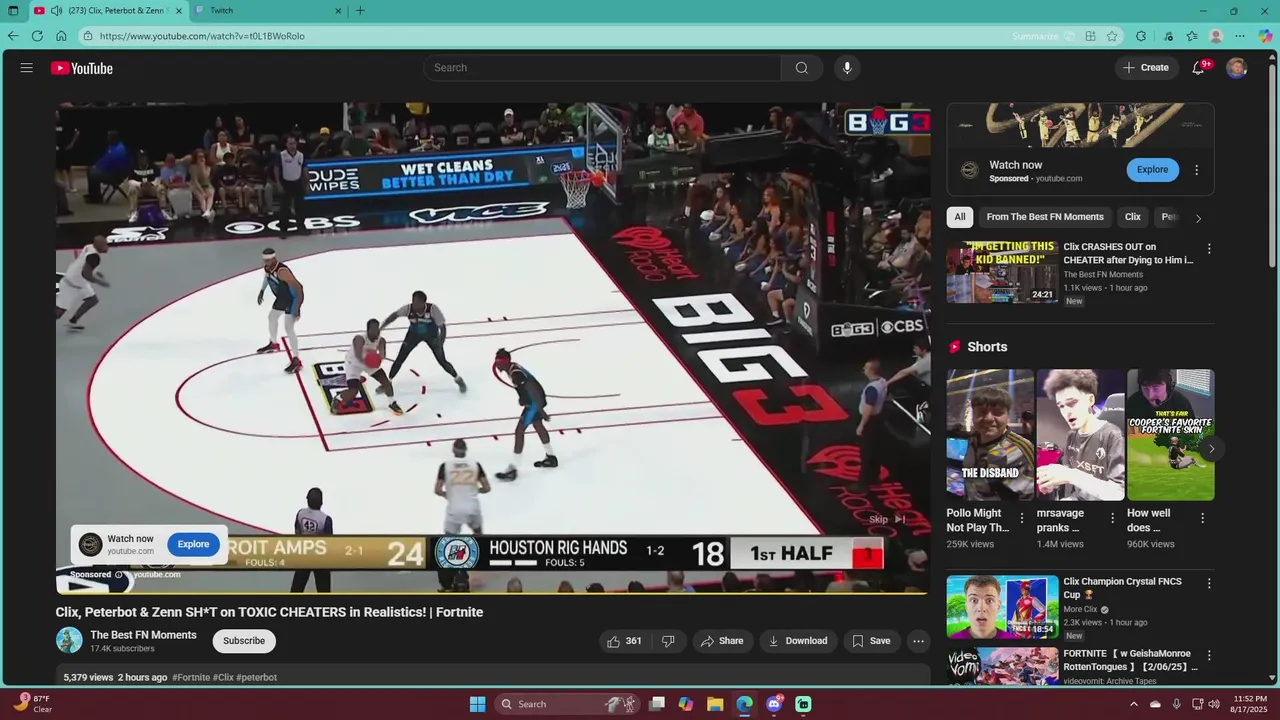Open more actions ellipsis under video
Image resolution: width=1280 pixels, height=720 pixels.
[x=918, y=641]
